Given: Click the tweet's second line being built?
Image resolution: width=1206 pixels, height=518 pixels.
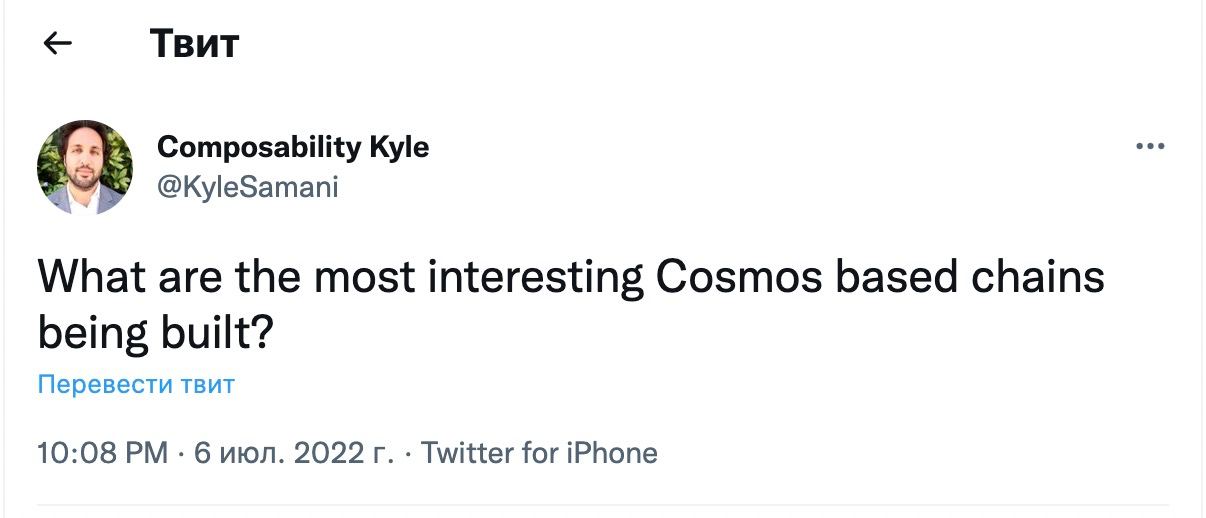Looking at the screenshot, I should click(x=155, y=334).
